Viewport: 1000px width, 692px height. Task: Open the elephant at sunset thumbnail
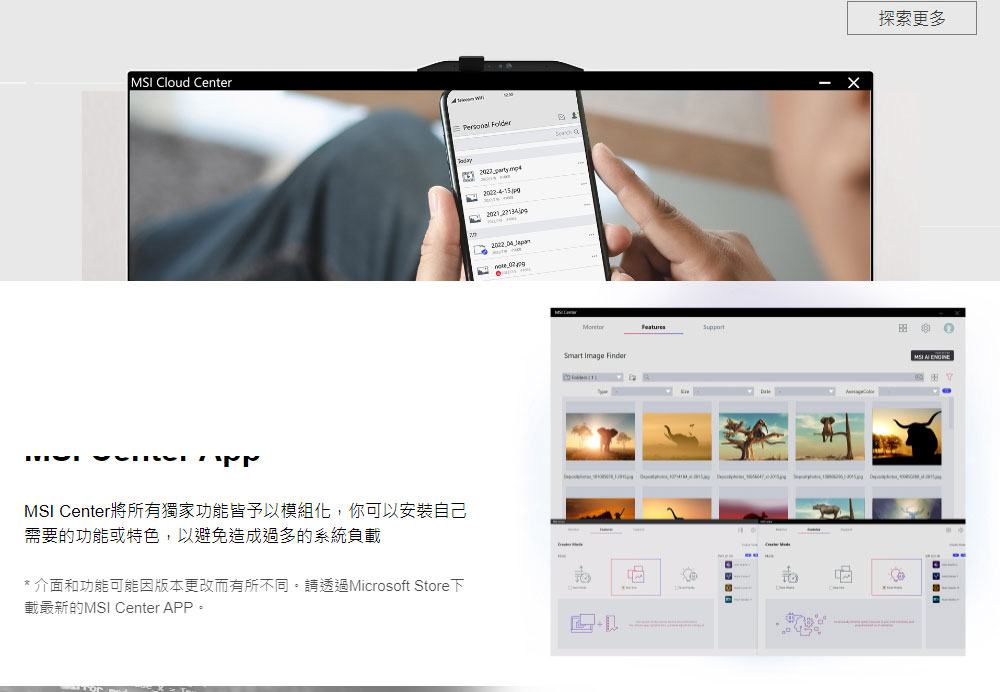pos(600,437)
